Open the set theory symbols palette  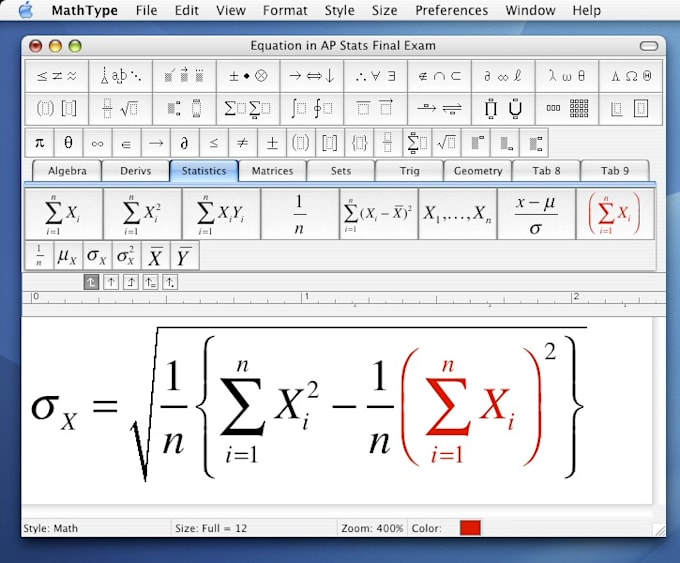point(439,76)
